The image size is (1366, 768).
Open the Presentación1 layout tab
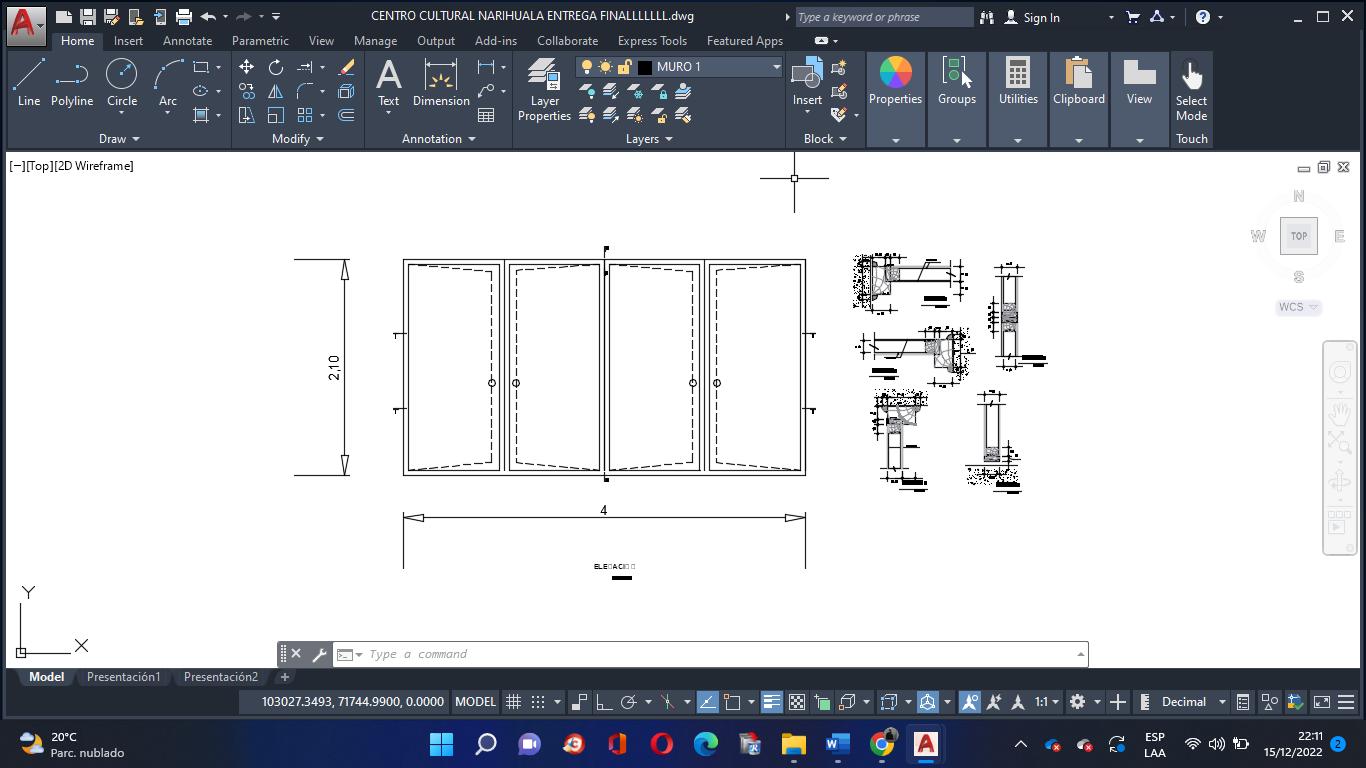[x=123, y=677]
